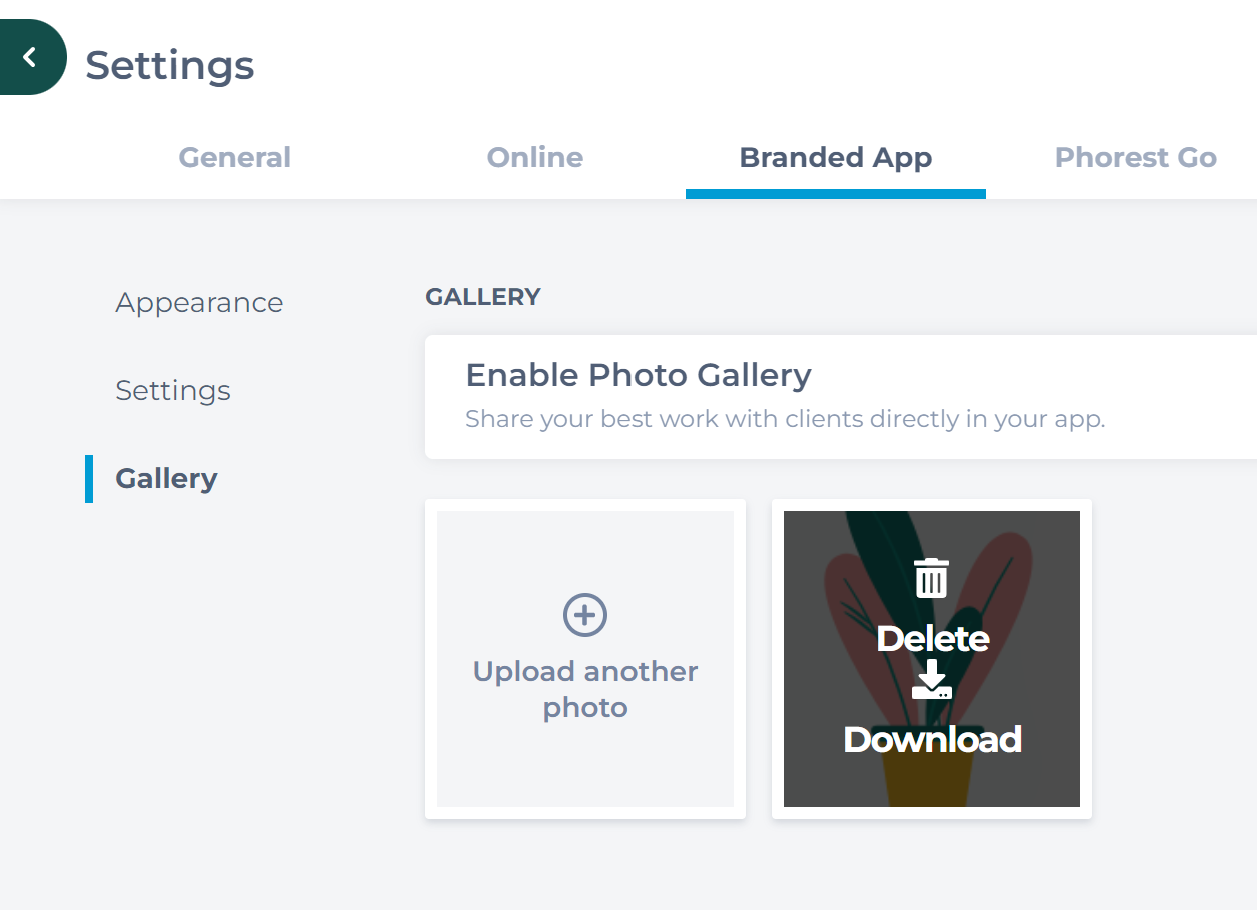Click the circled plus upload icon
1258x910 pixels.
[585, 614]
